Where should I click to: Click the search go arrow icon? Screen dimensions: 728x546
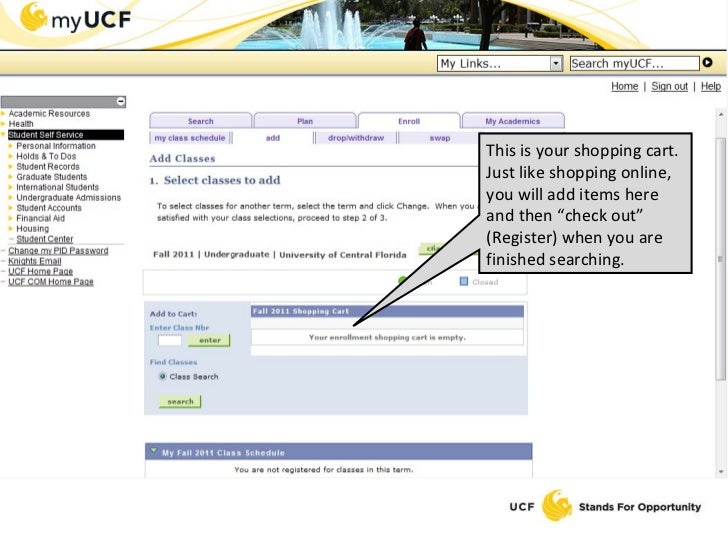coord(707,62)
